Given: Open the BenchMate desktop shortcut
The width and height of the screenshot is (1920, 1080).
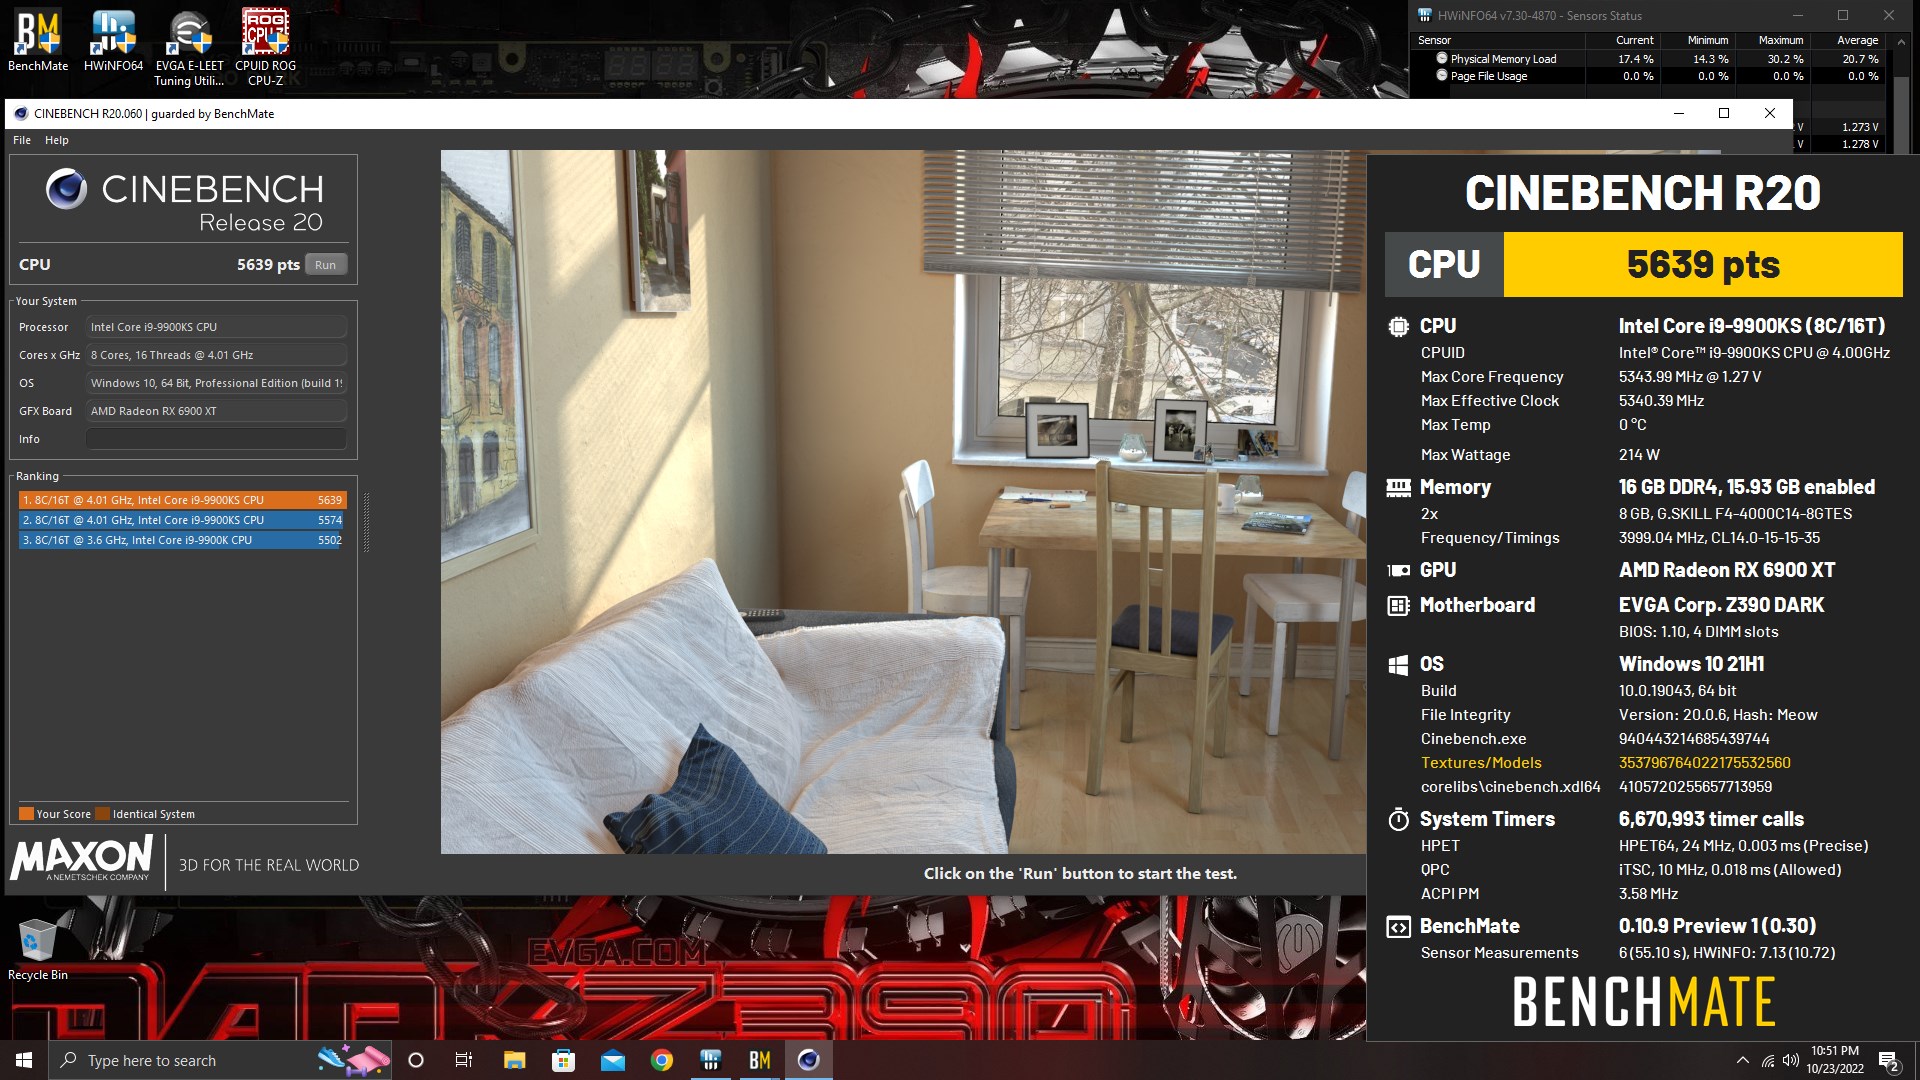Looking at the screenshot, I should pyautogui.click(x=38, y=42).
